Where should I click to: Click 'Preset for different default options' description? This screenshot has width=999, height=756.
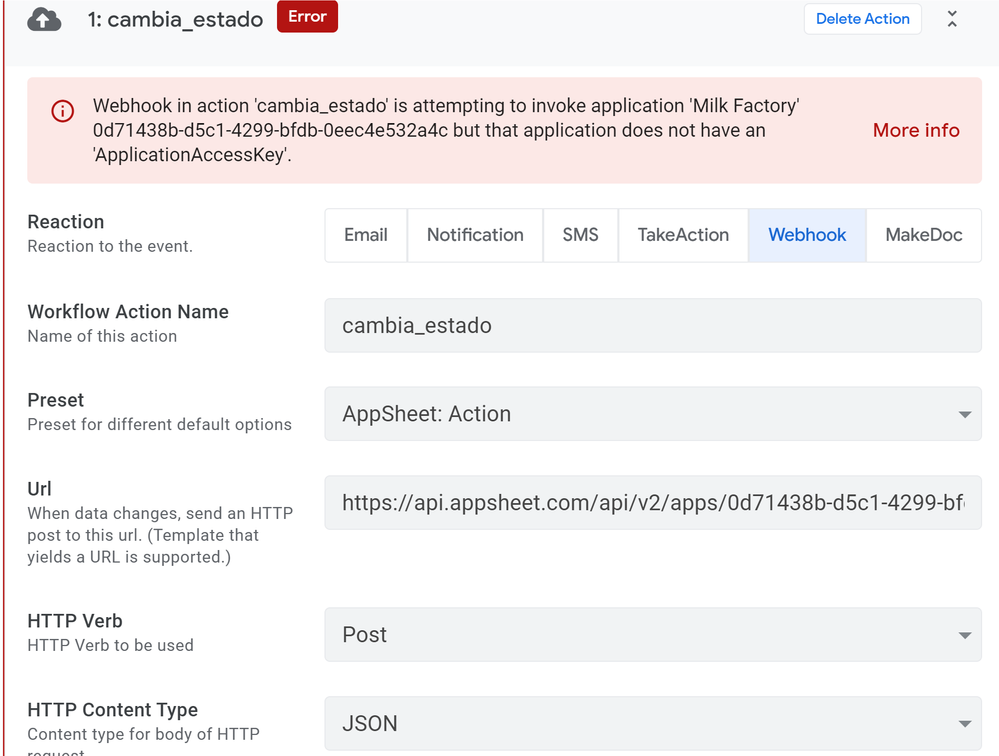tap(159, 425)
